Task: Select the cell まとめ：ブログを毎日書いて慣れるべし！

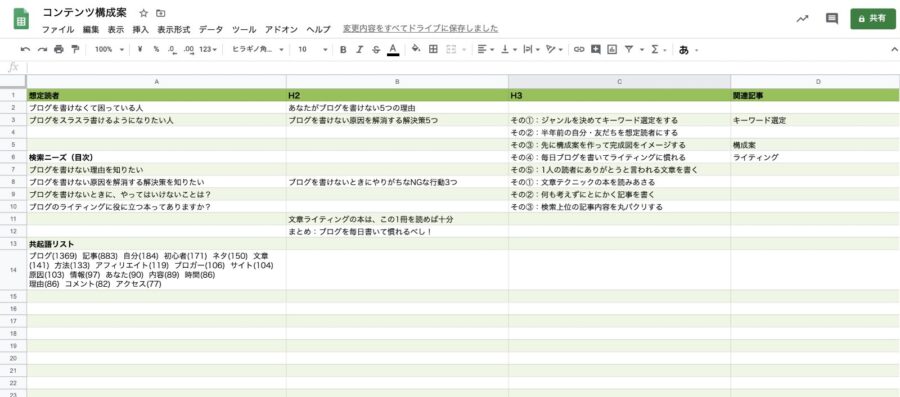Action: click(x=397, y=231)
